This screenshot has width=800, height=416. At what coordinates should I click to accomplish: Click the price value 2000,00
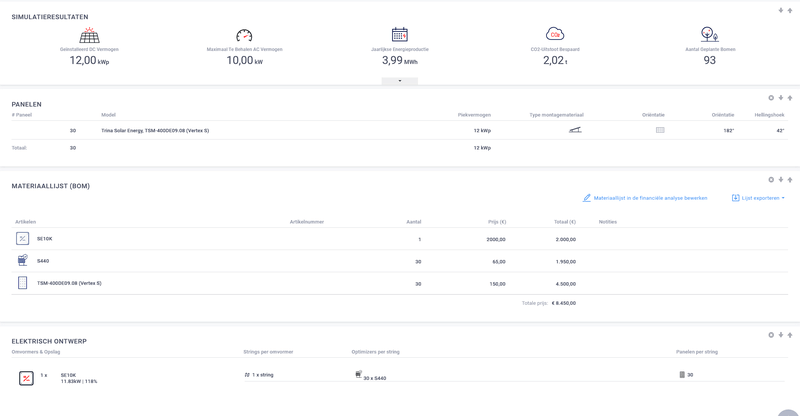(x=496, y=239)
